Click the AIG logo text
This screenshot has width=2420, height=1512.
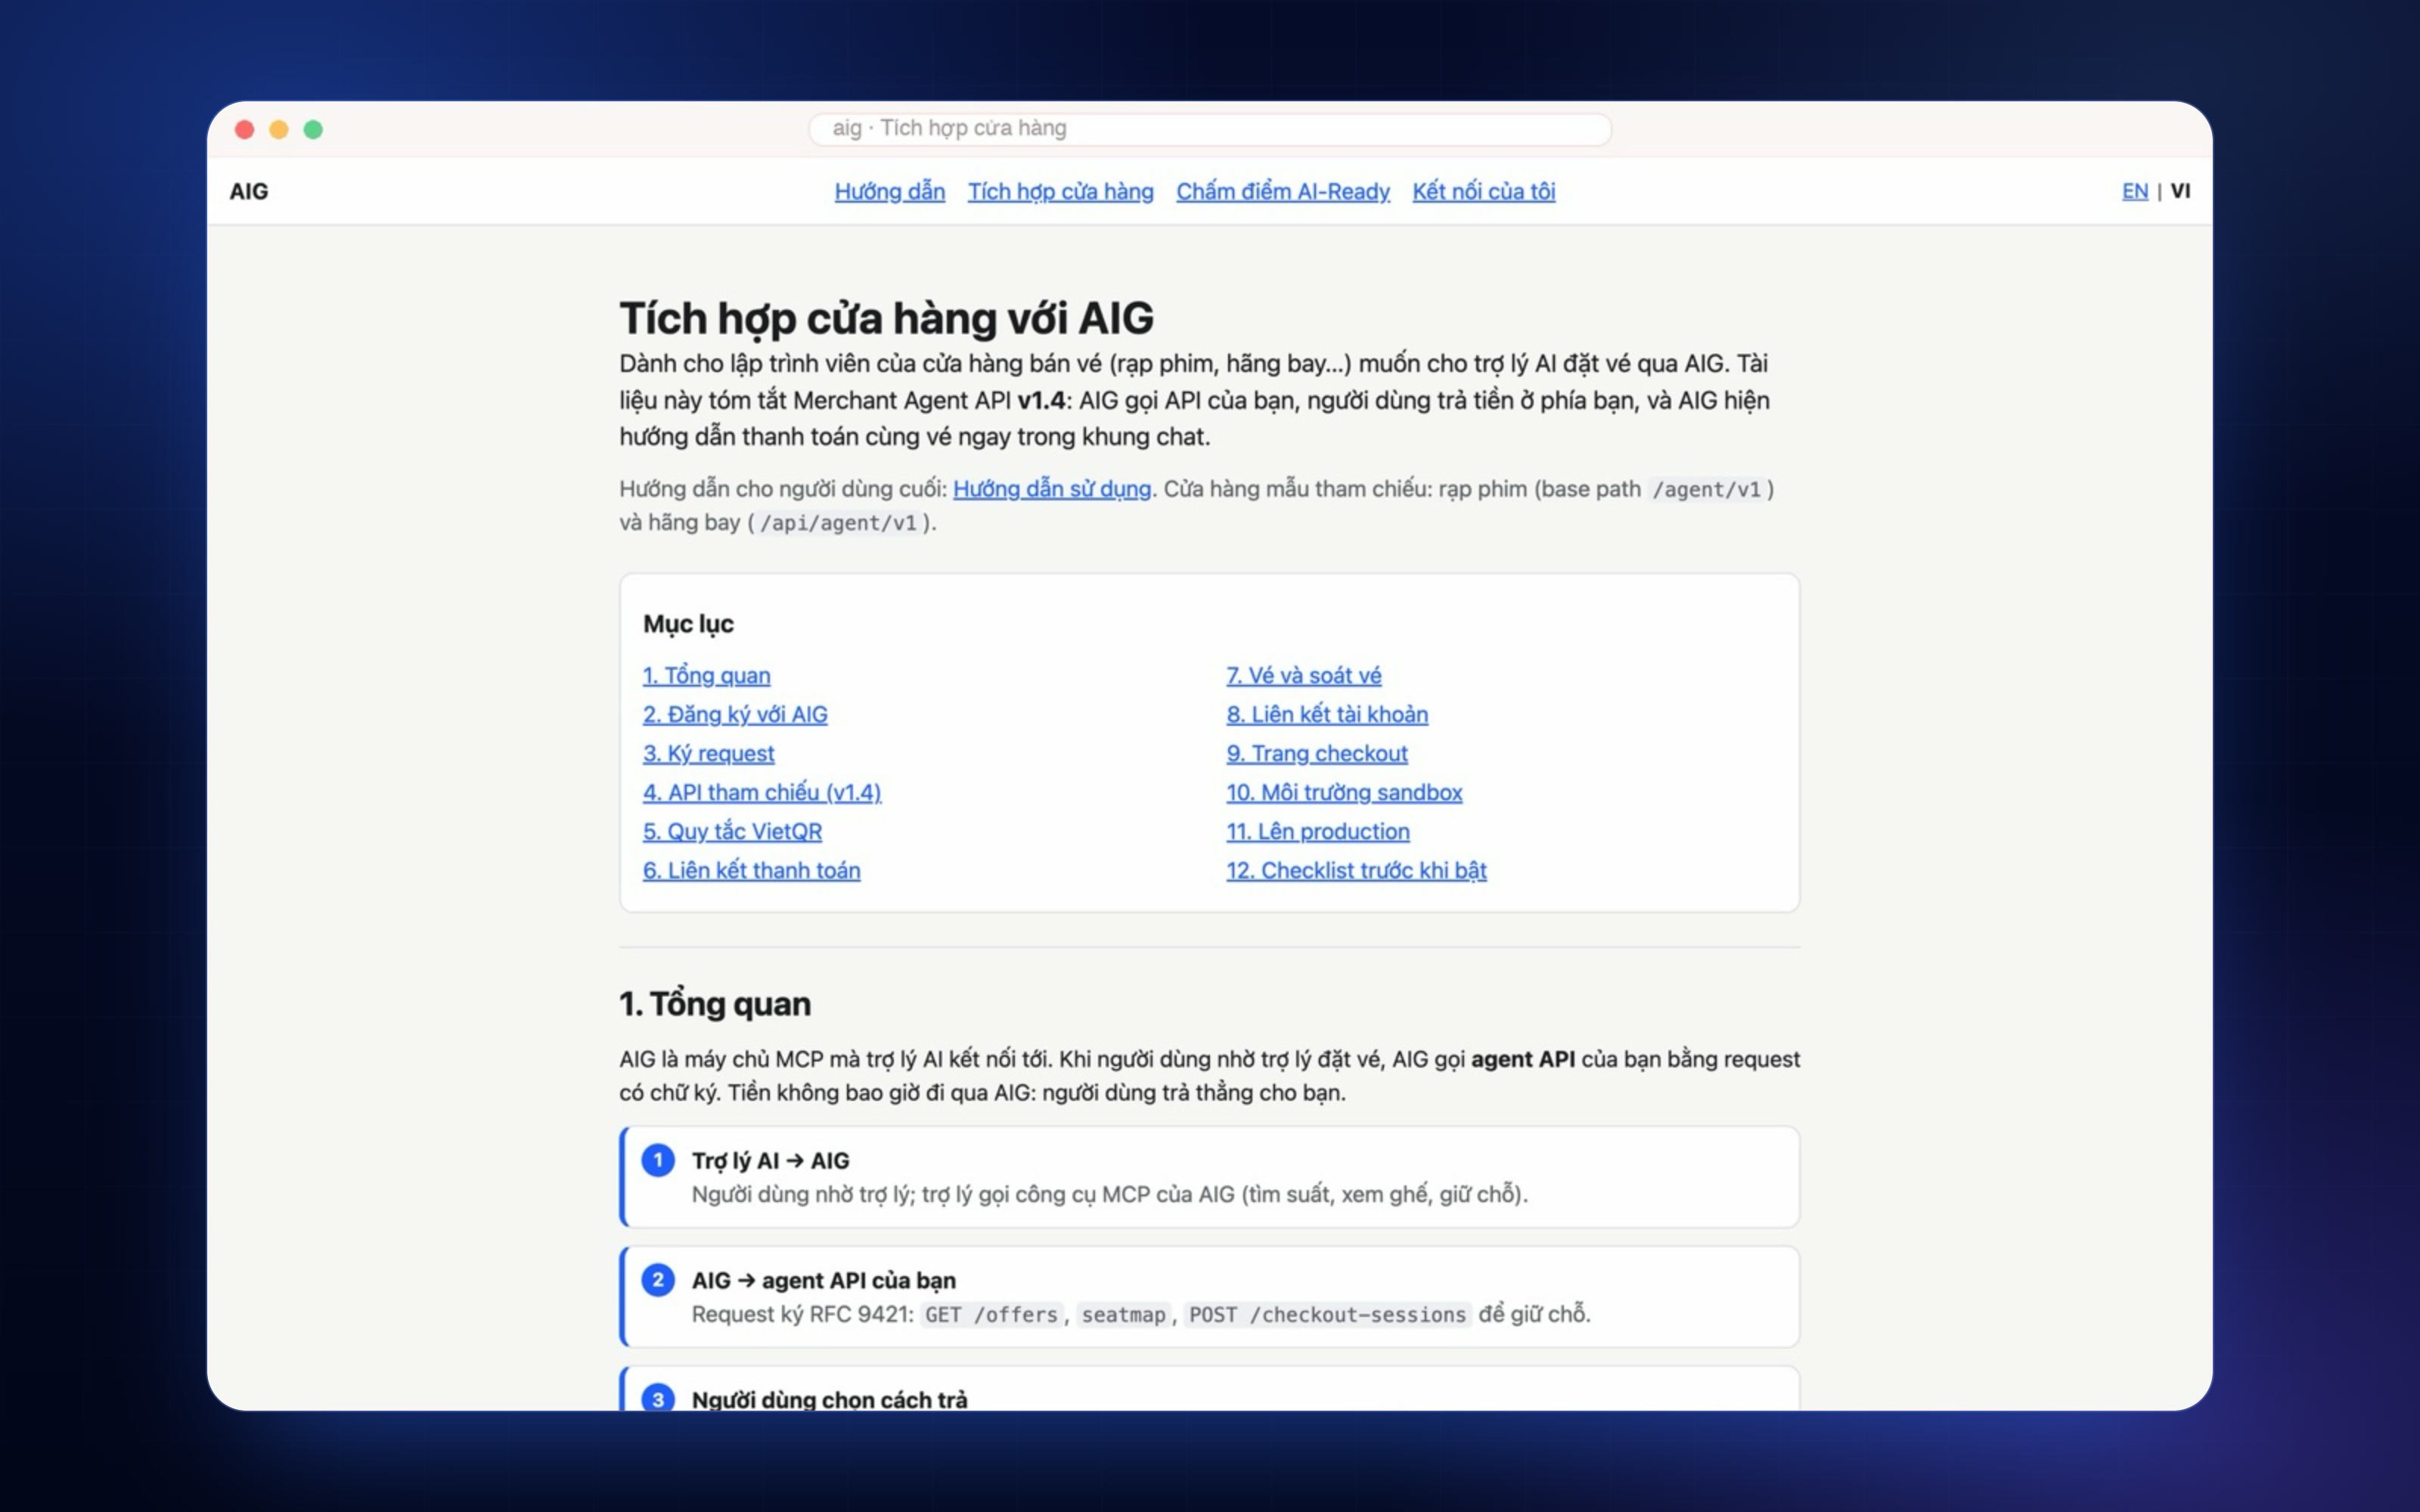coord(249,191)
